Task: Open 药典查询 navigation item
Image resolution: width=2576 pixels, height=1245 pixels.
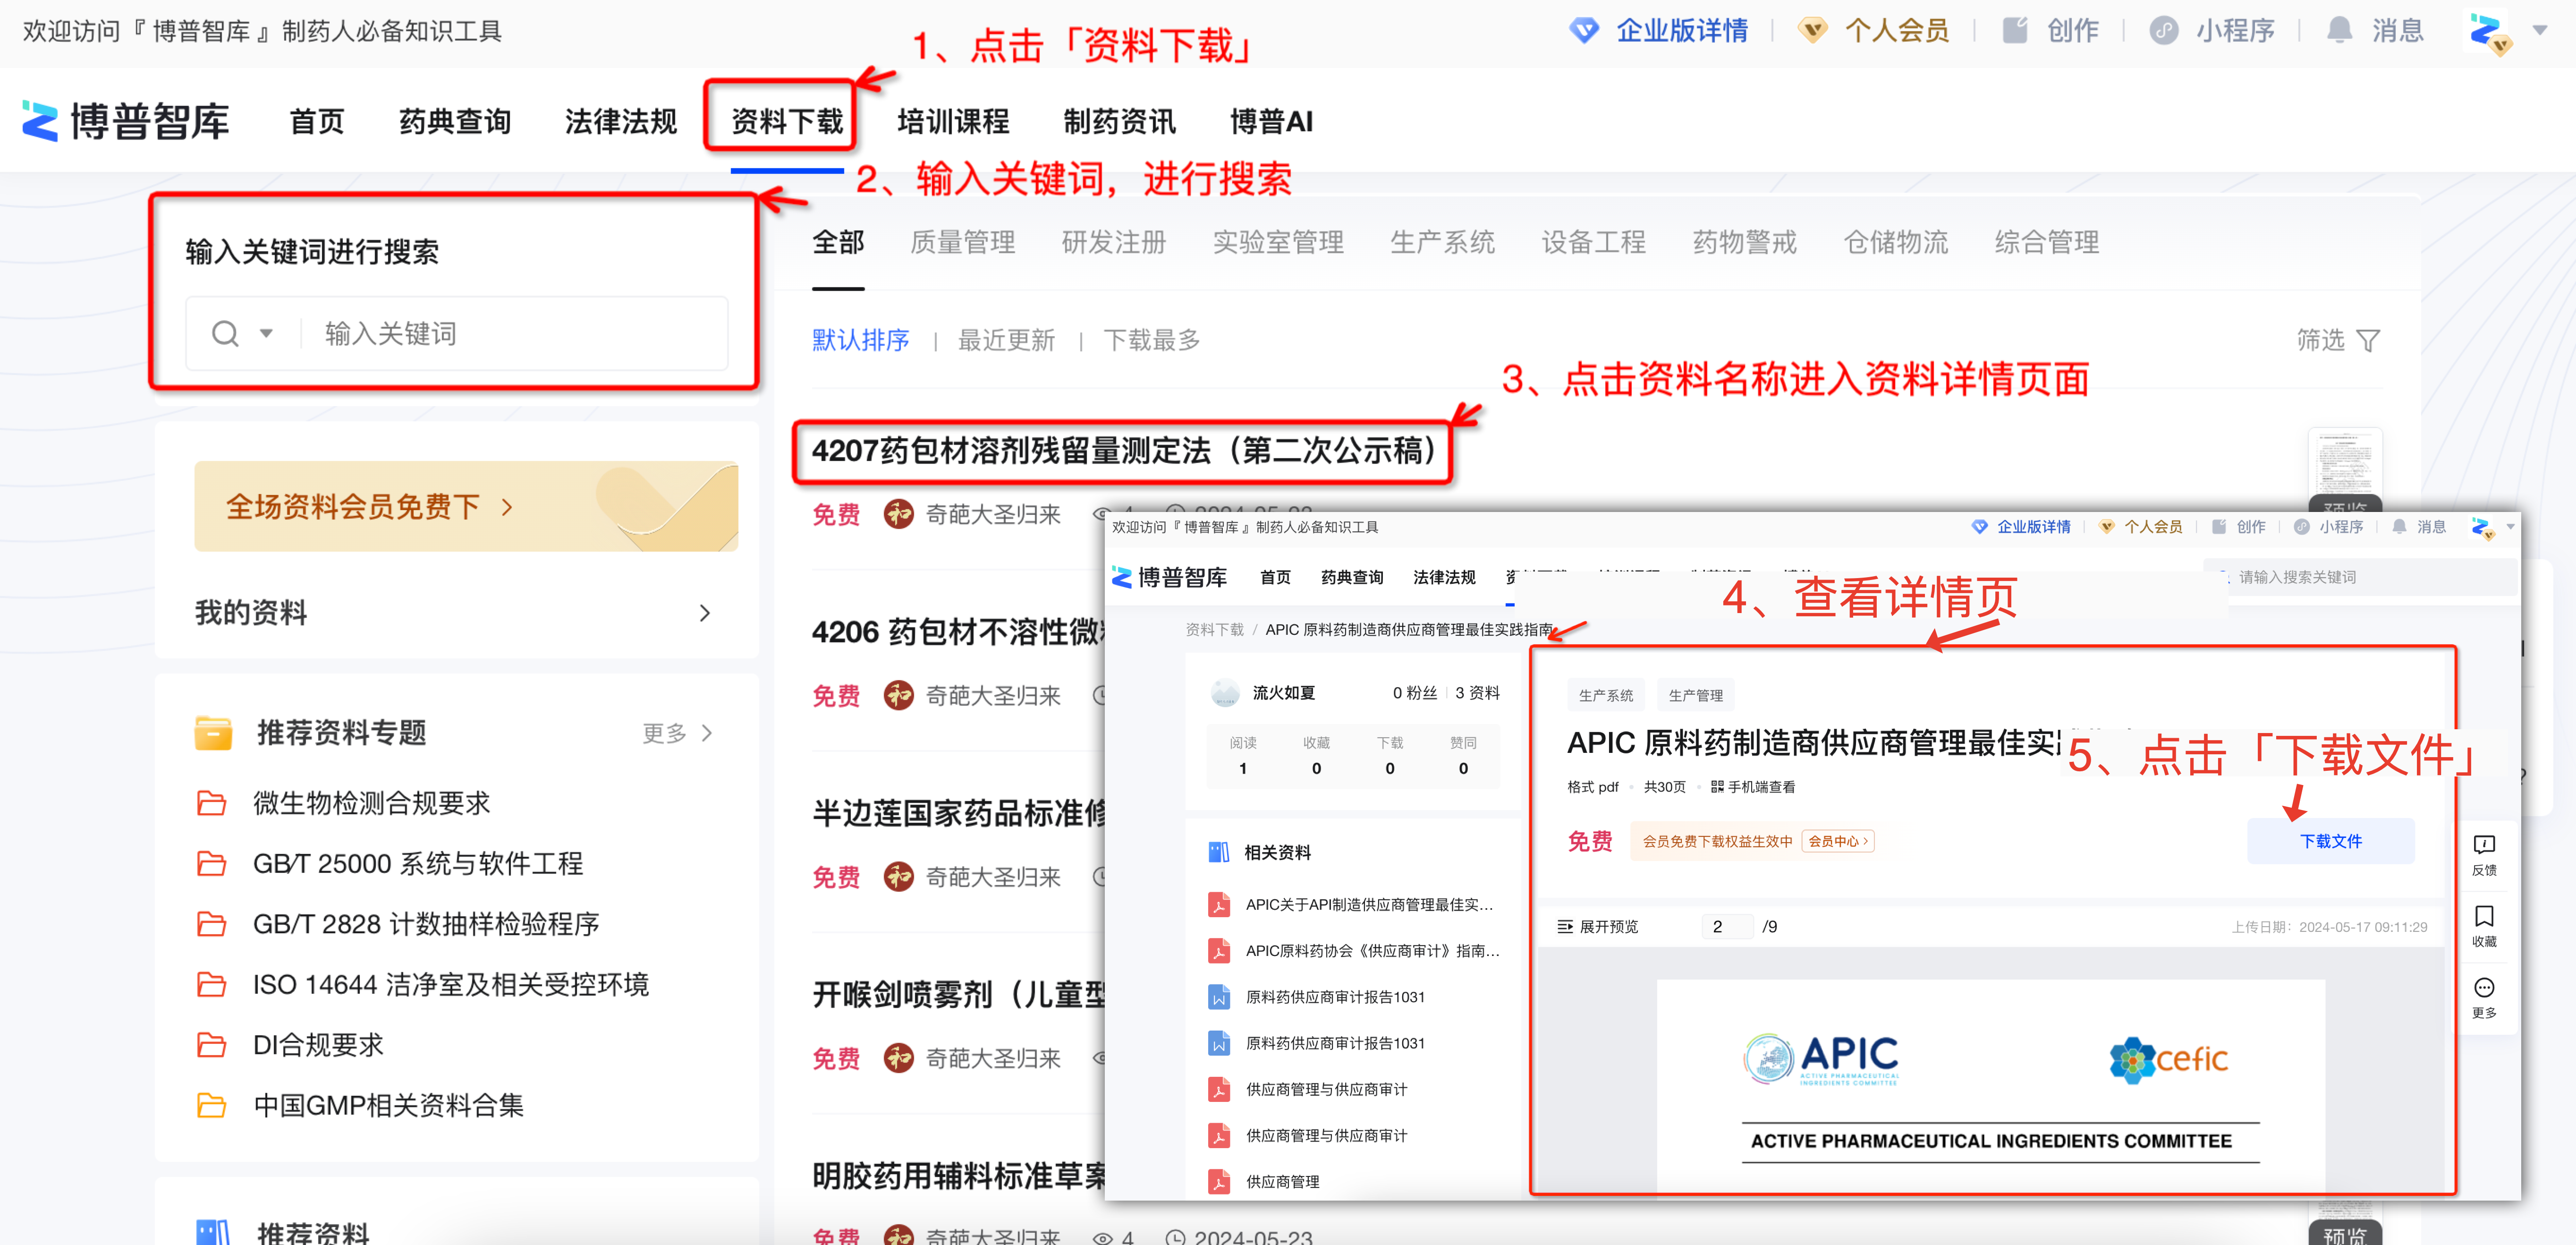Action: click(455, 122)
